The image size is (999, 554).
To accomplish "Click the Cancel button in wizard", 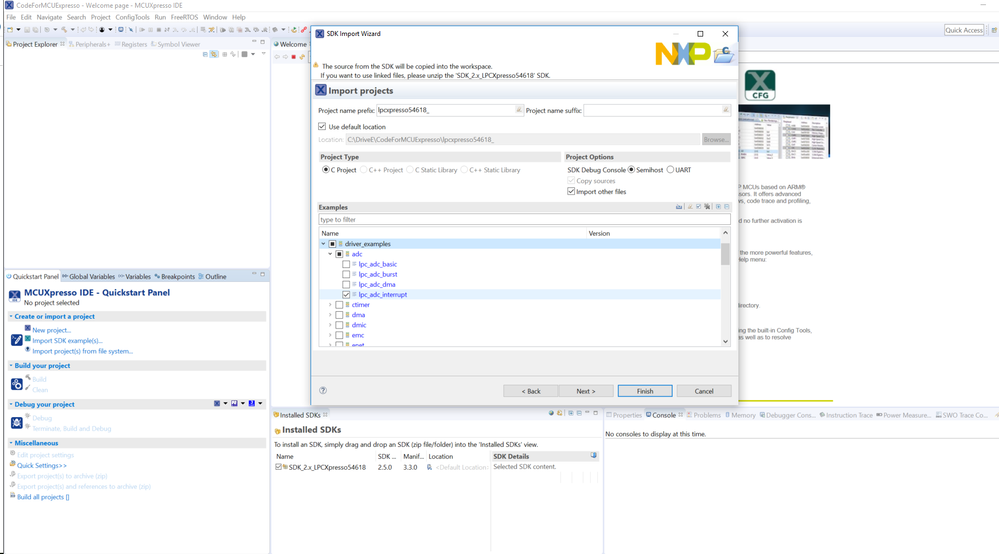I will click(704, 391).
